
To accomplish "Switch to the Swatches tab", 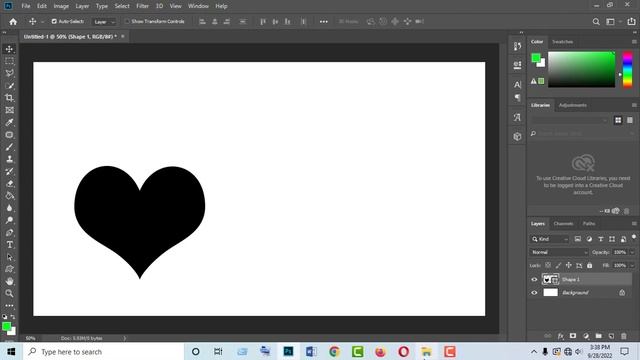I will click(562, 42).
